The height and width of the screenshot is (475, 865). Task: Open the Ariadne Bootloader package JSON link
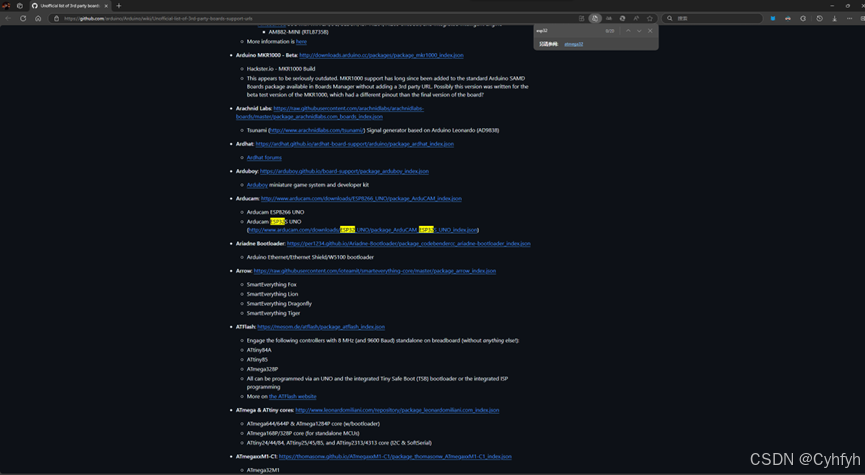pos(409,243)
